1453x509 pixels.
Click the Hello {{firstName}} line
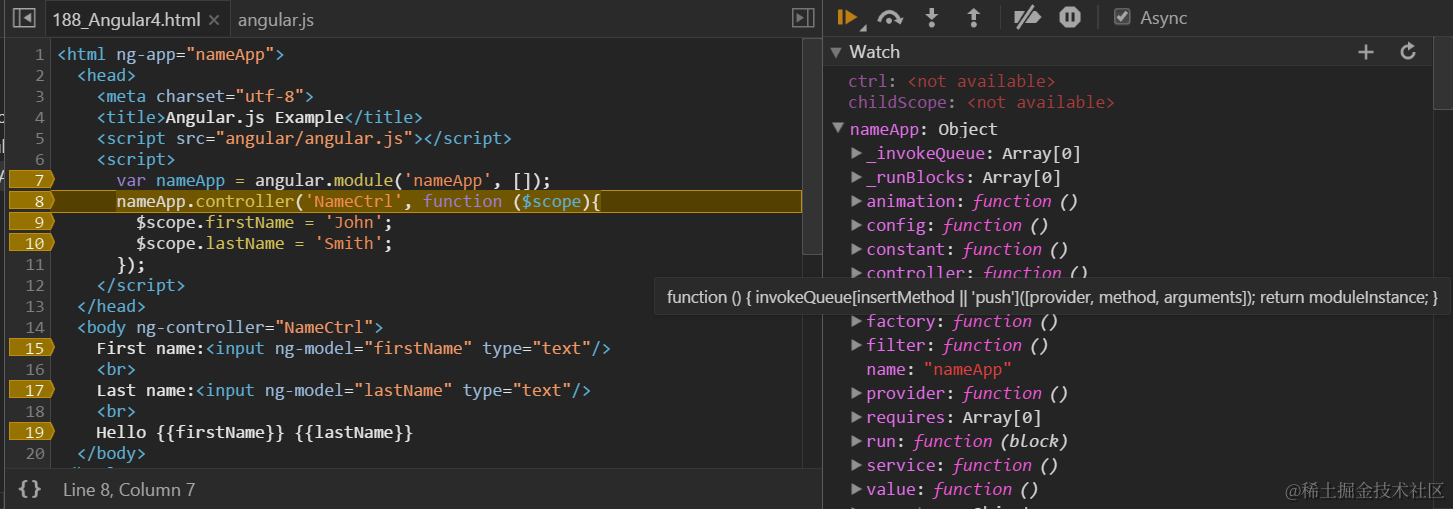(255, 432)
